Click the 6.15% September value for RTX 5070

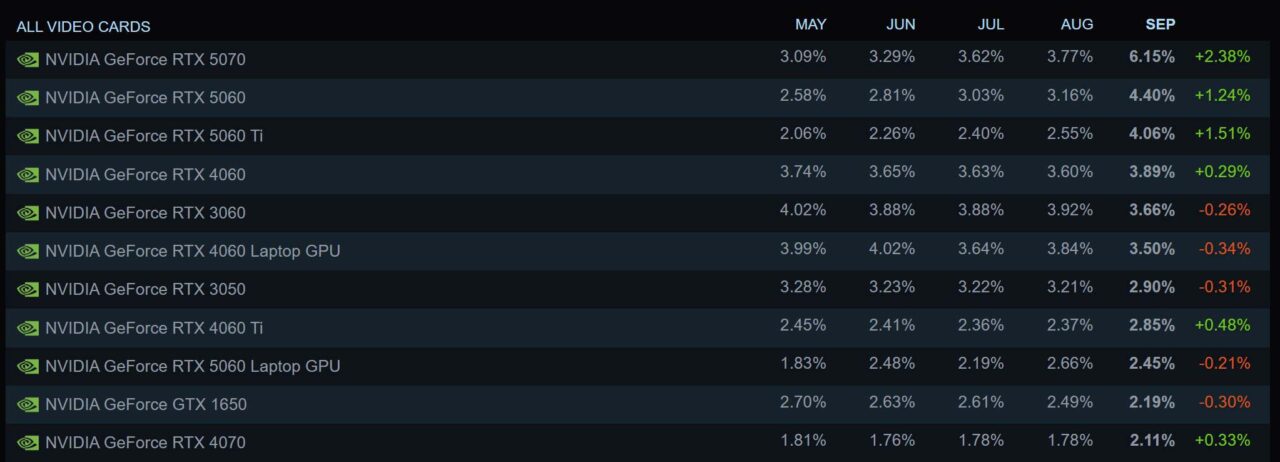(1152, 57)
